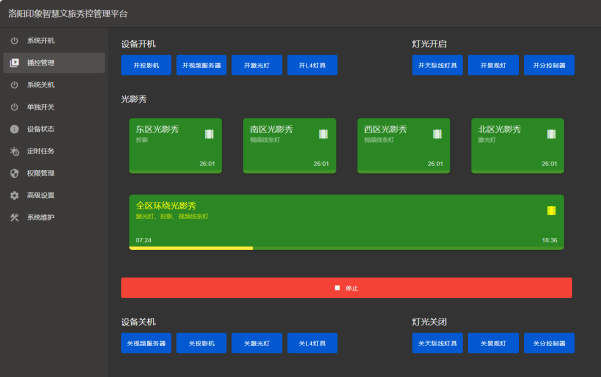Click the 开天际线灯具 button

click(437, 65)
